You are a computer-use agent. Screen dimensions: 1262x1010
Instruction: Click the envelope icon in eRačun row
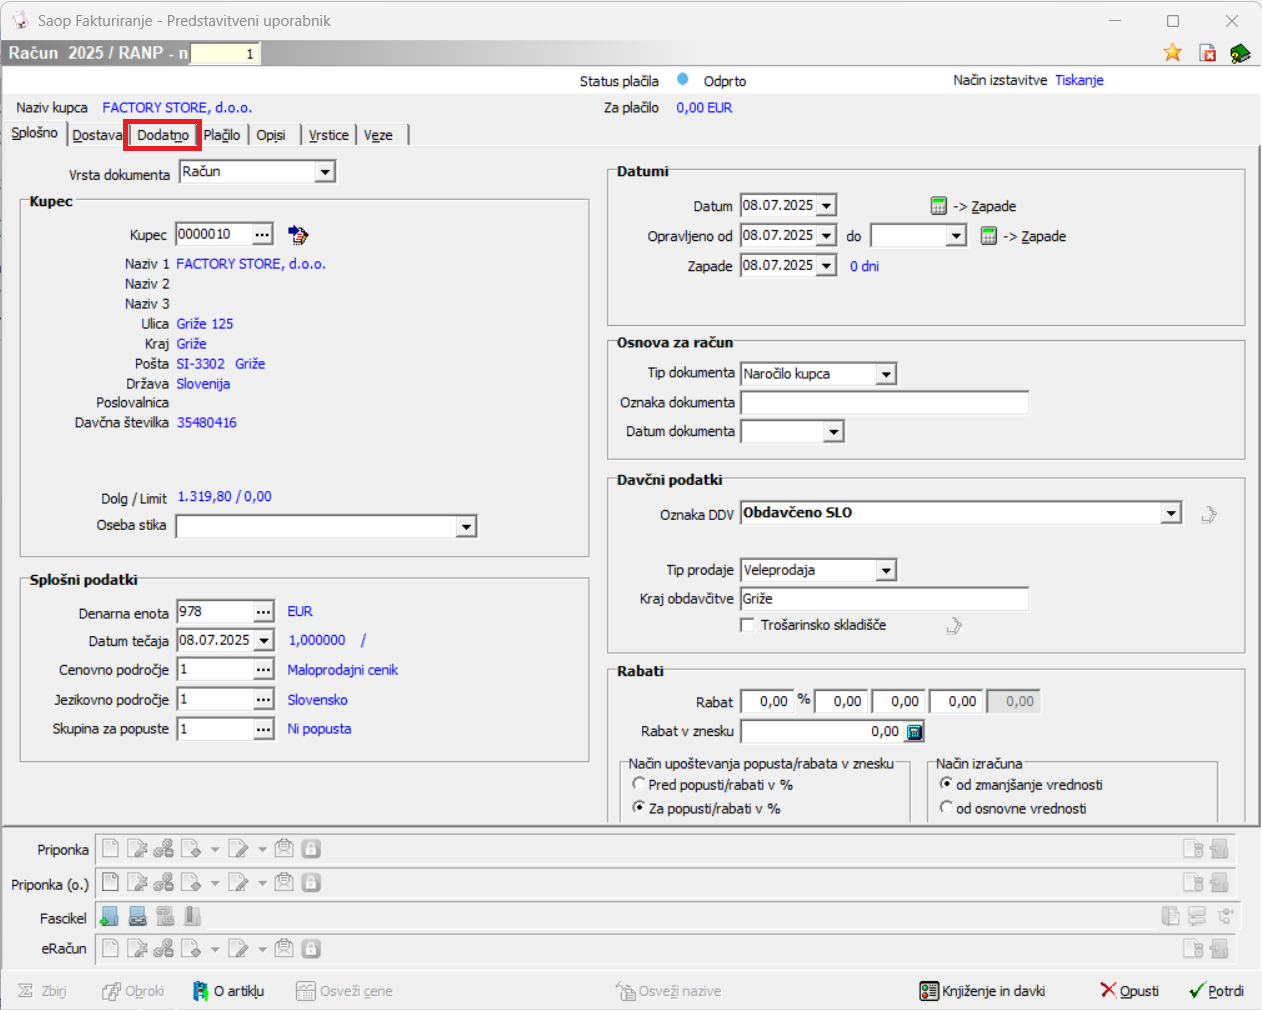point(284,948)
